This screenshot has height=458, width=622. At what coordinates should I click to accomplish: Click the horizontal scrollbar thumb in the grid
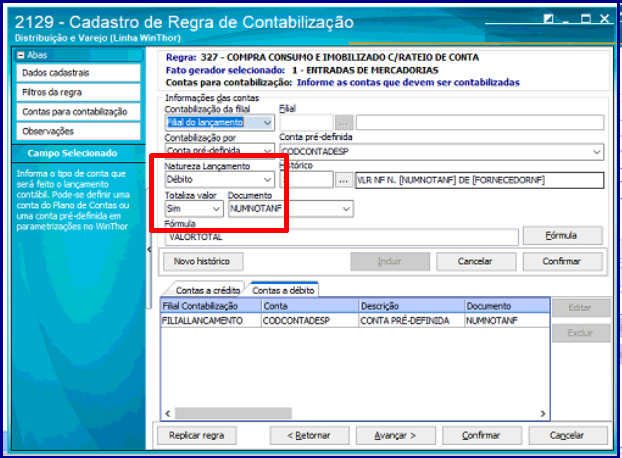click(233, 414)
